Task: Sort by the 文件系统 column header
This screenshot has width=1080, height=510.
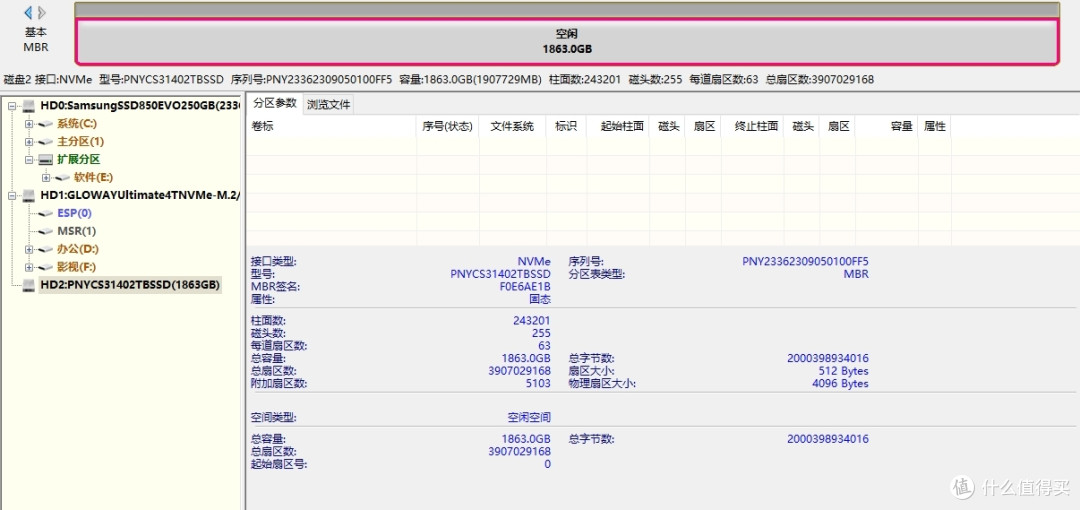Action: [512, 126]
